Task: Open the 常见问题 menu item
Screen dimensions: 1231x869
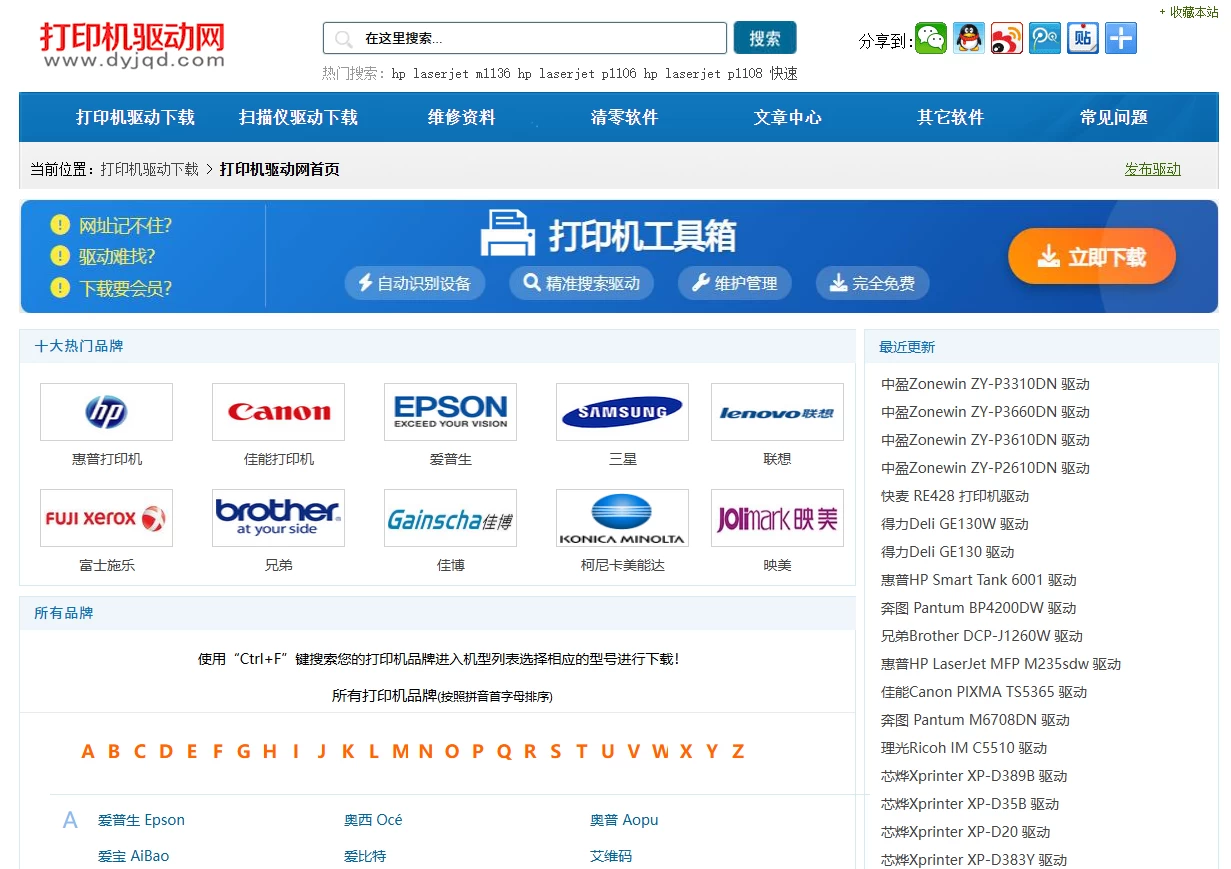Action: (1113, 117)
